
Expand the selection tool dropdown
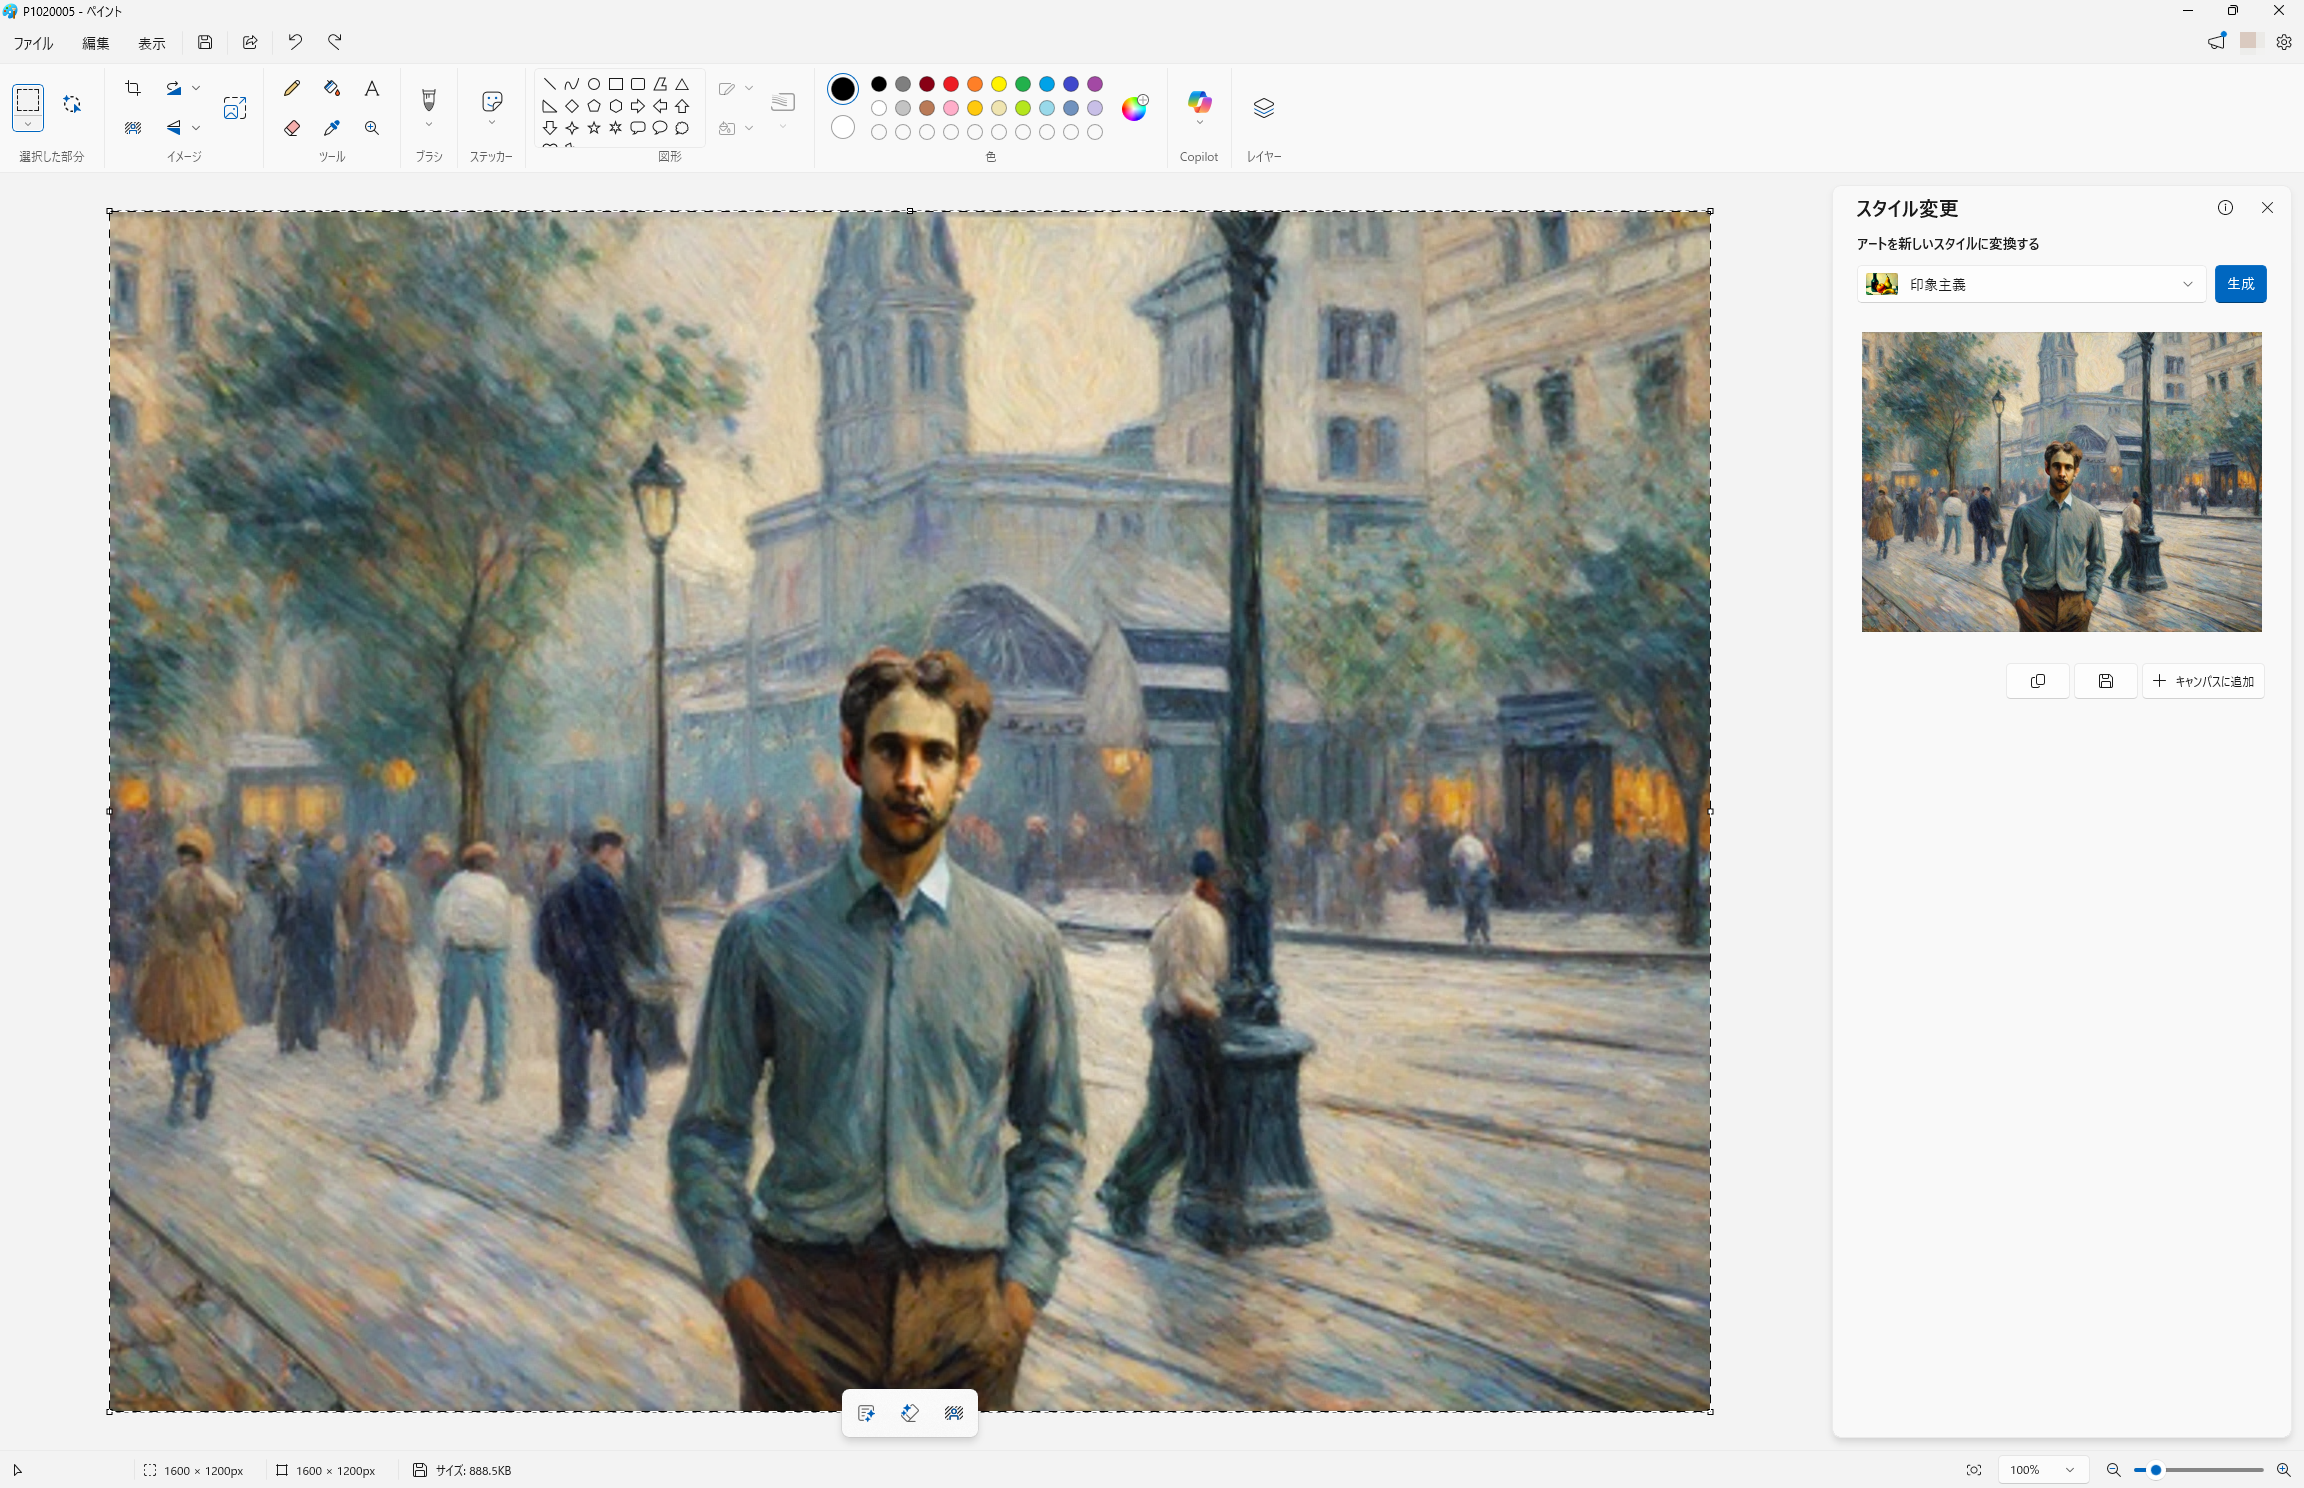tap(28, 125)
